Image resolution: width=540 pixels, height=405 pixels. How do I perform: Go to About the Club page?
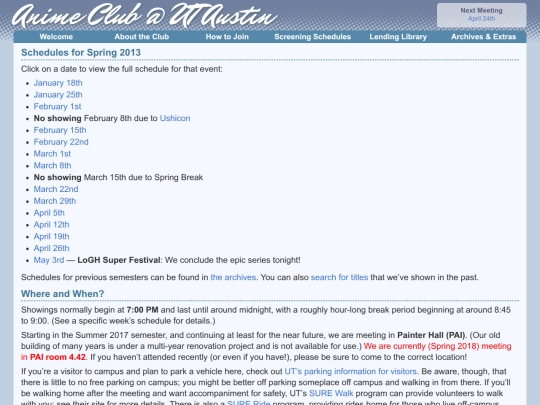[x=142, y=37]
